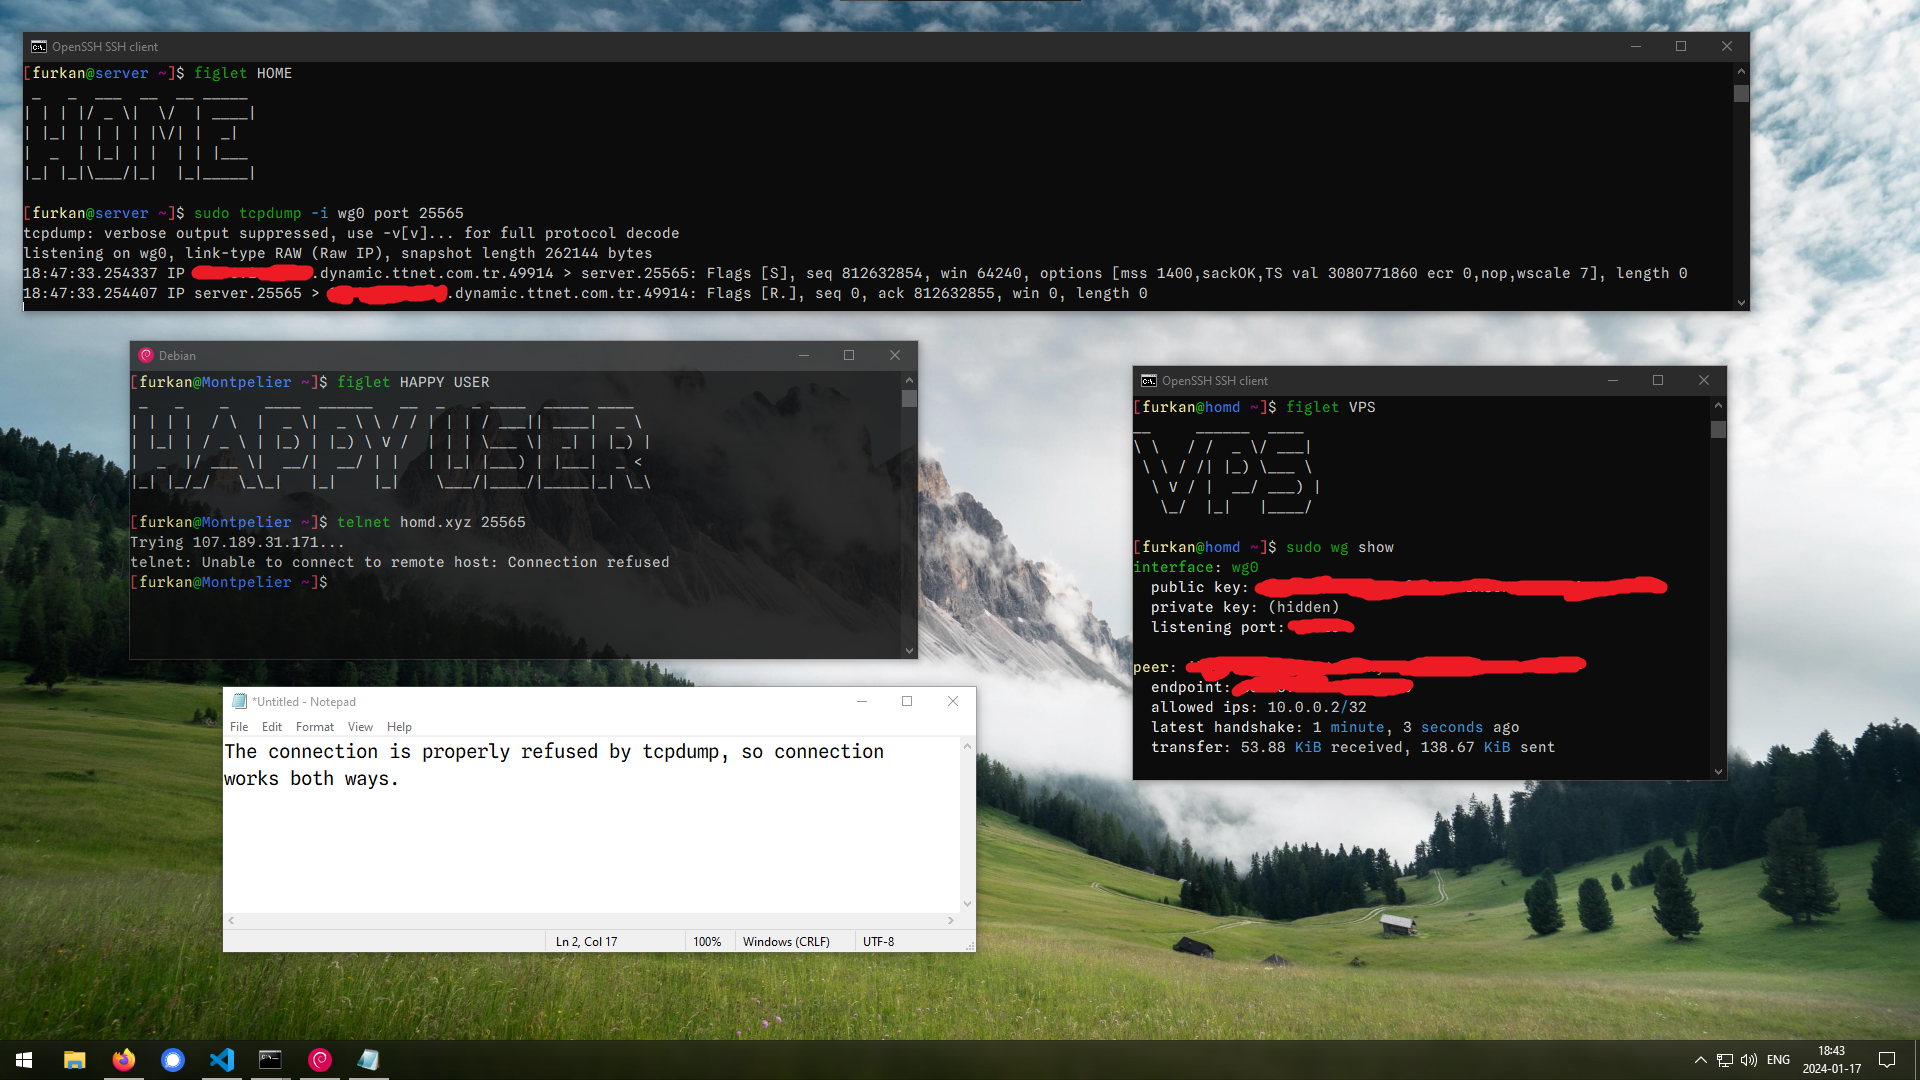The width and height of the screenshot is (1920, 1080).
Task: Click Notepad's horizontal scrollbar right arrow
Action: pyautogui.click(x=951, y=920)
